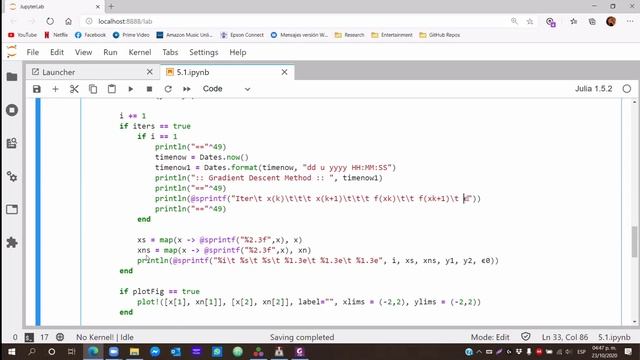Screen dimensions: 640x360
Task: Click No Kernel! | Idle status text
Action: coord(105,337)
